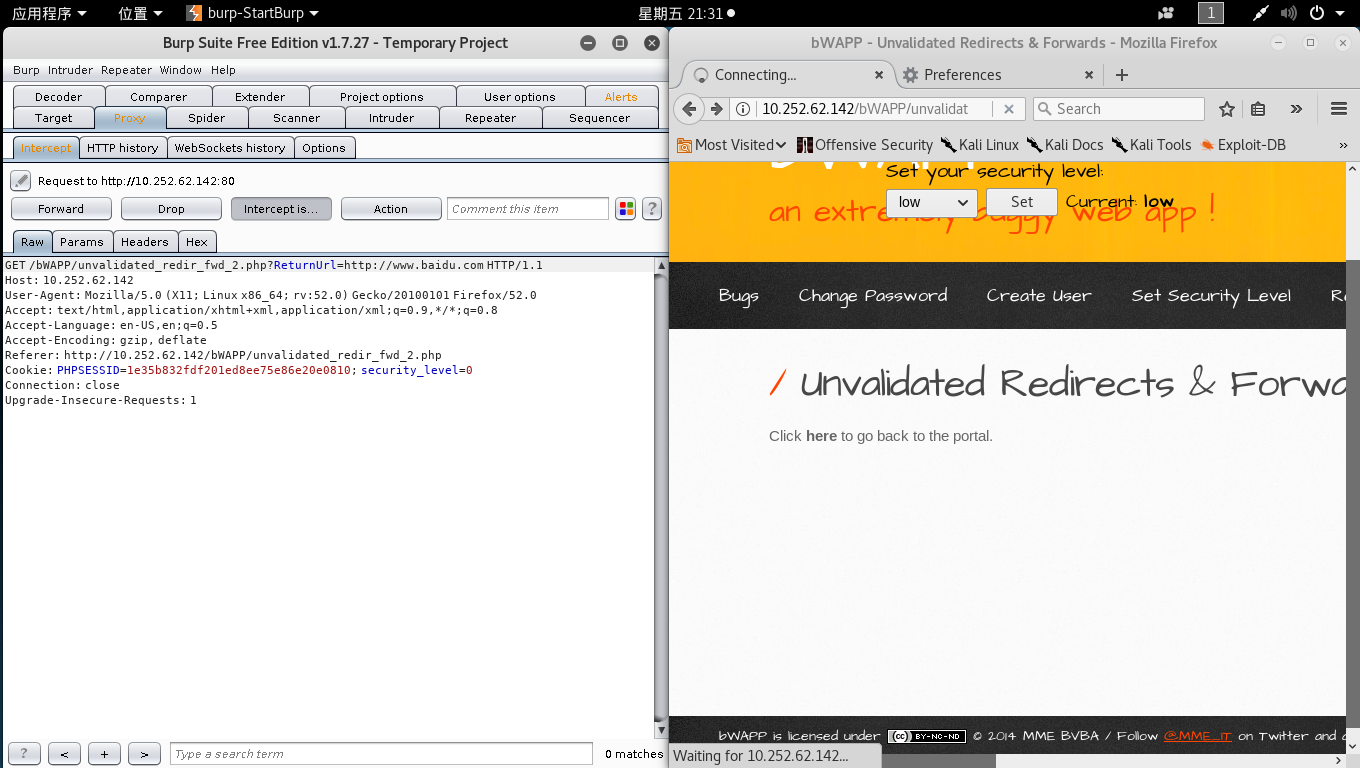1360x768 pixels.
Task: Show bookmarks list icon in Firefox toolbar
Action: pos(1259,109)
